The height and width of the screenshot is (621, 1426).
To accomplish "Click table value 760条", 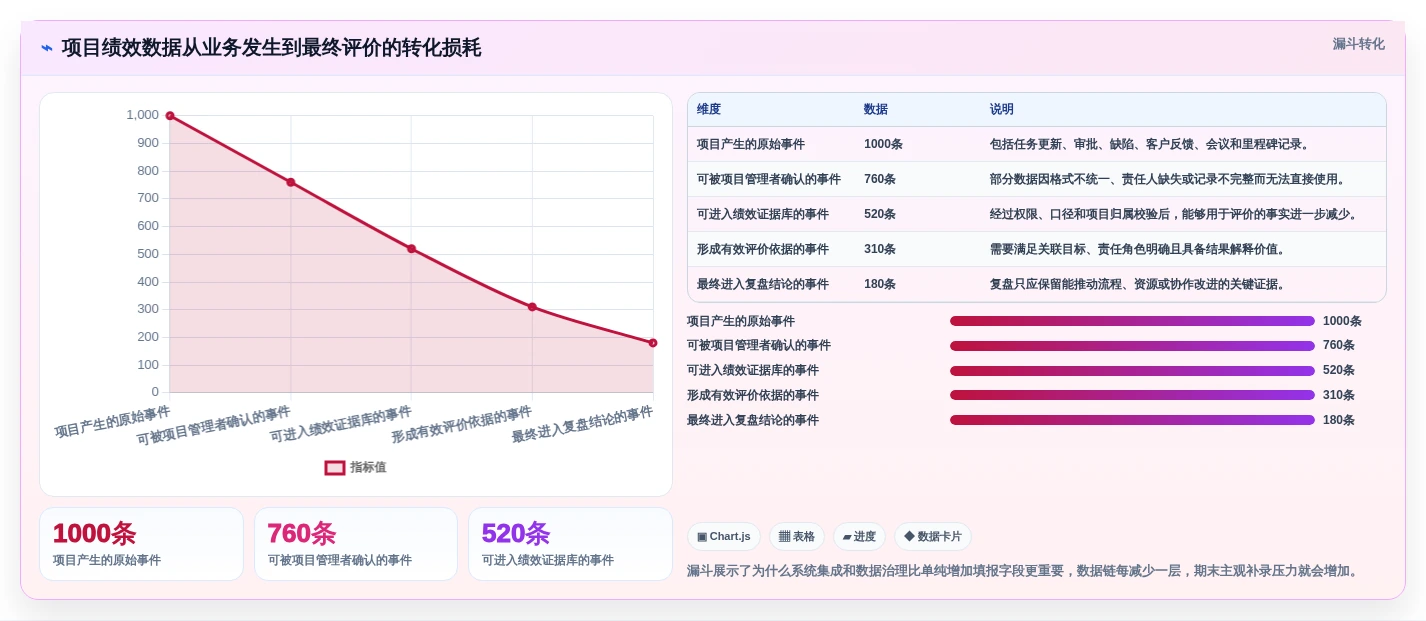I will (880, 179).
